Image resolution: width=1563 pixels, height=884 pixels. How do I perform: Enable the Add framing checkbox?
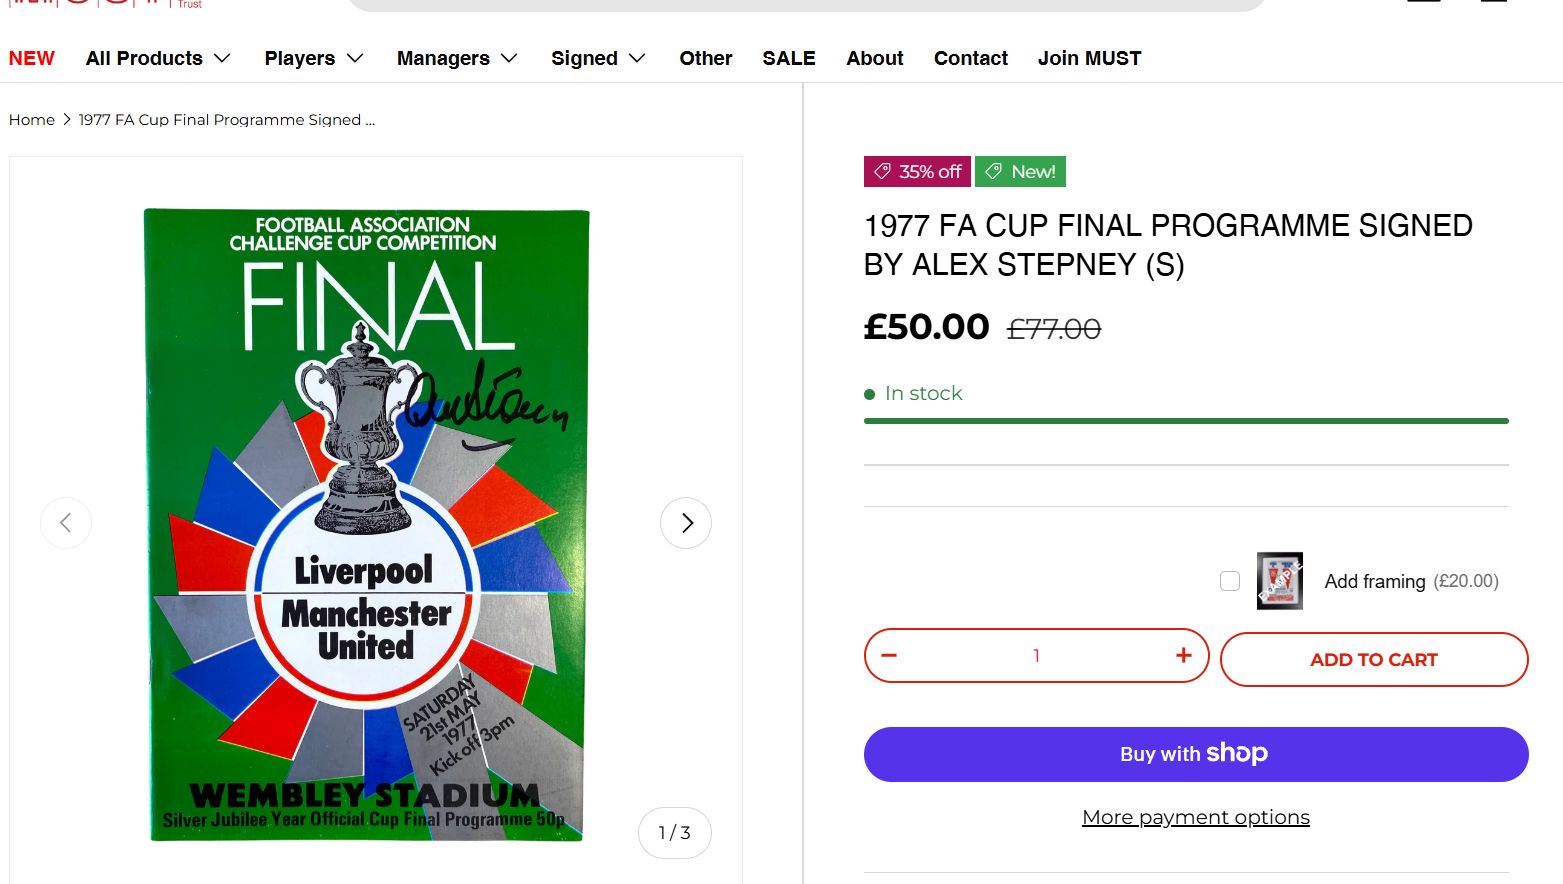(x=1230, y=581)
